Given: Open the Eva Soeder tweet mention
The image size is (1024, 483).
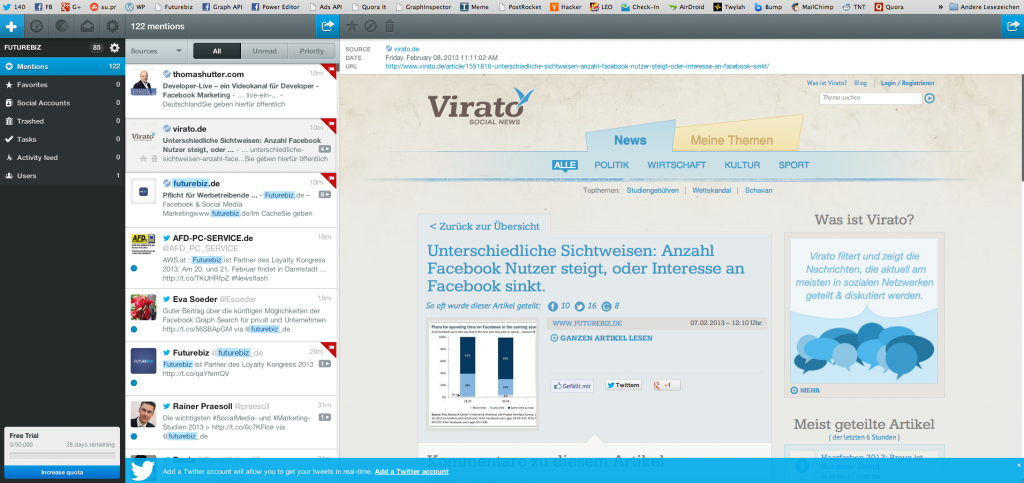Looking at the screenshot, I should 231,316.
